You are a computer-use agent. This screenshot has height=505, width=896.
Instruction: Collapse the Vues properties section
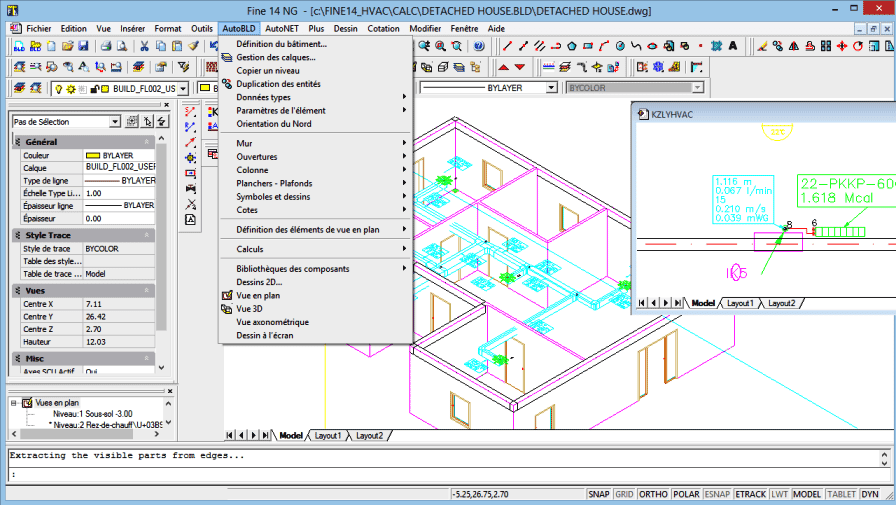(x=146, y=291)
